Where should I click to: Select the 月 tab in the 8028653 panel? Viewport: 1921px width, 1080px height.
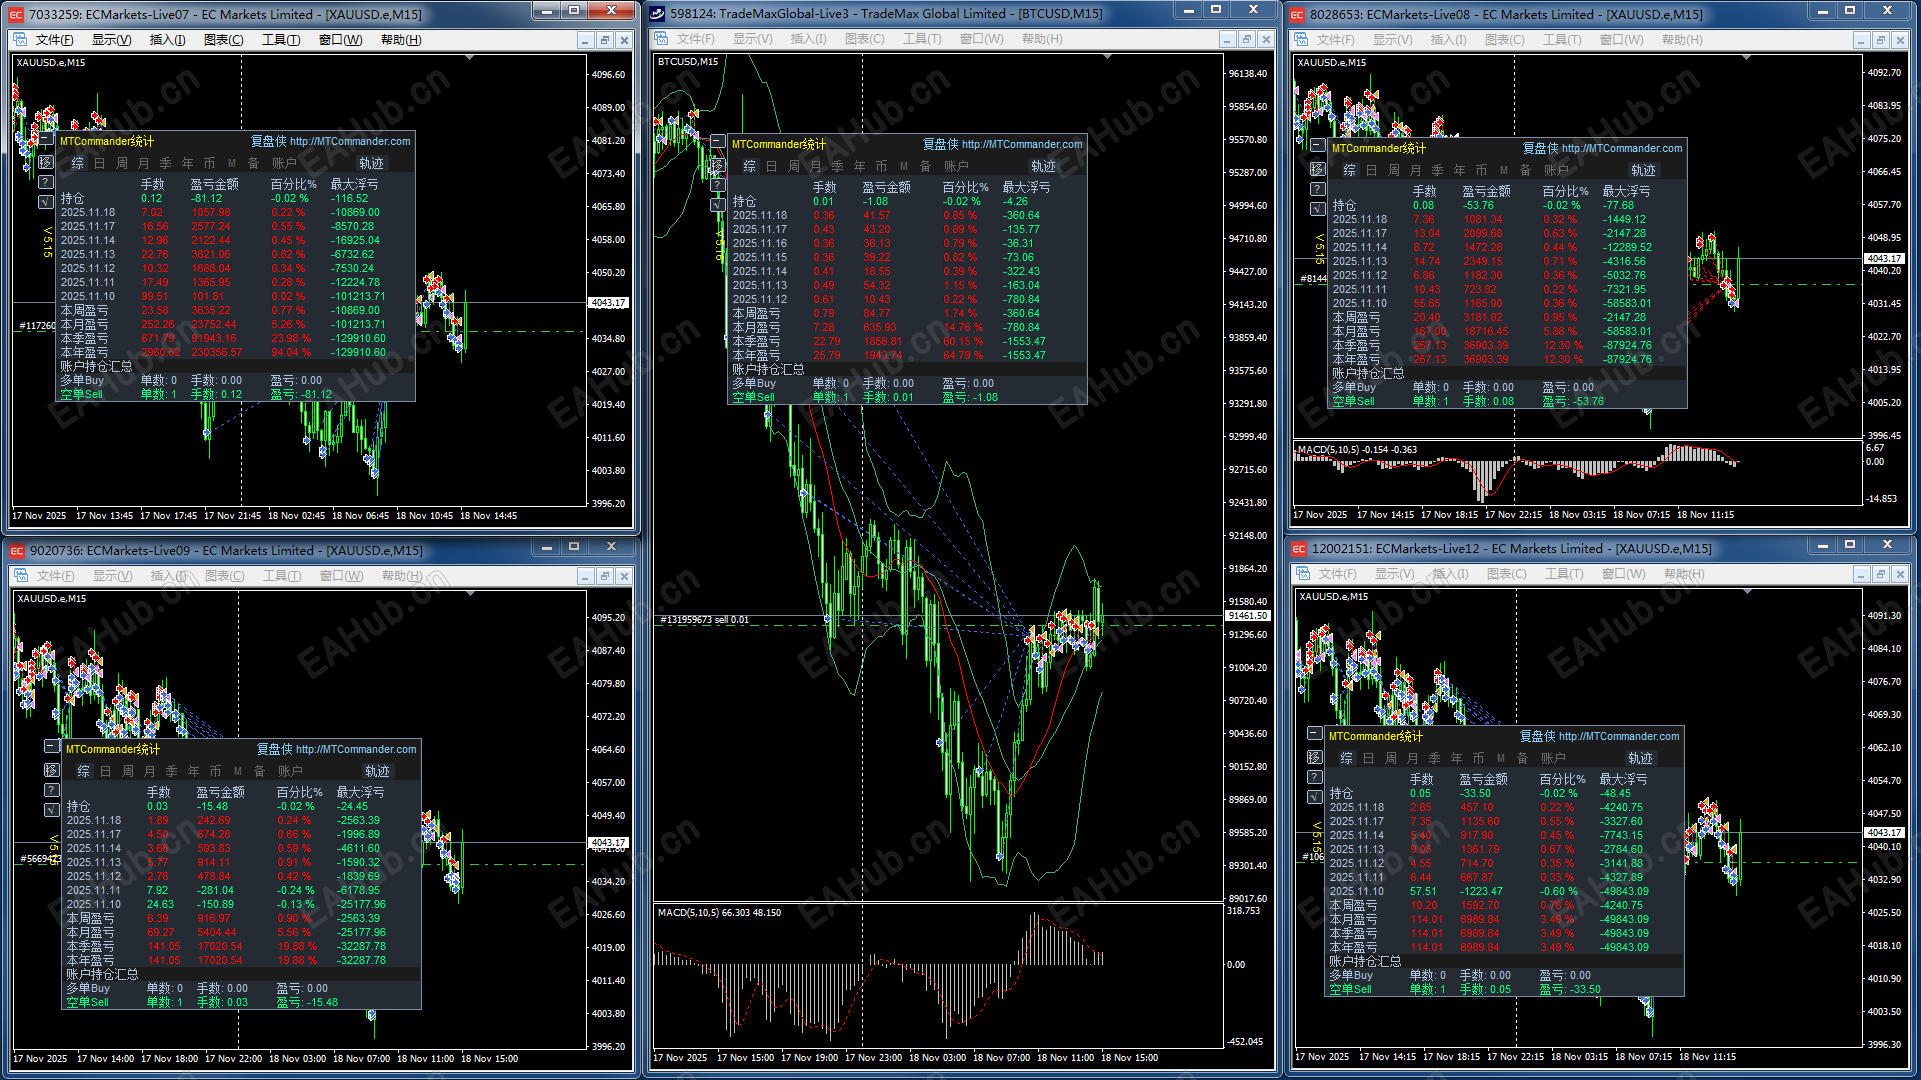pyautogui.click(x=1415, y=170)
